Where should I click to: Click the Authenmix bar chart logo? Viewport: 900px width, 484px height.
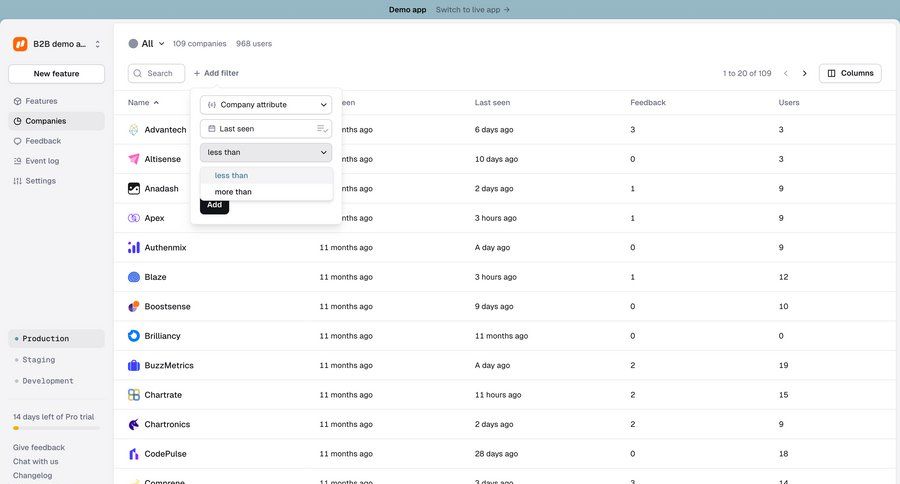point(134,247)
